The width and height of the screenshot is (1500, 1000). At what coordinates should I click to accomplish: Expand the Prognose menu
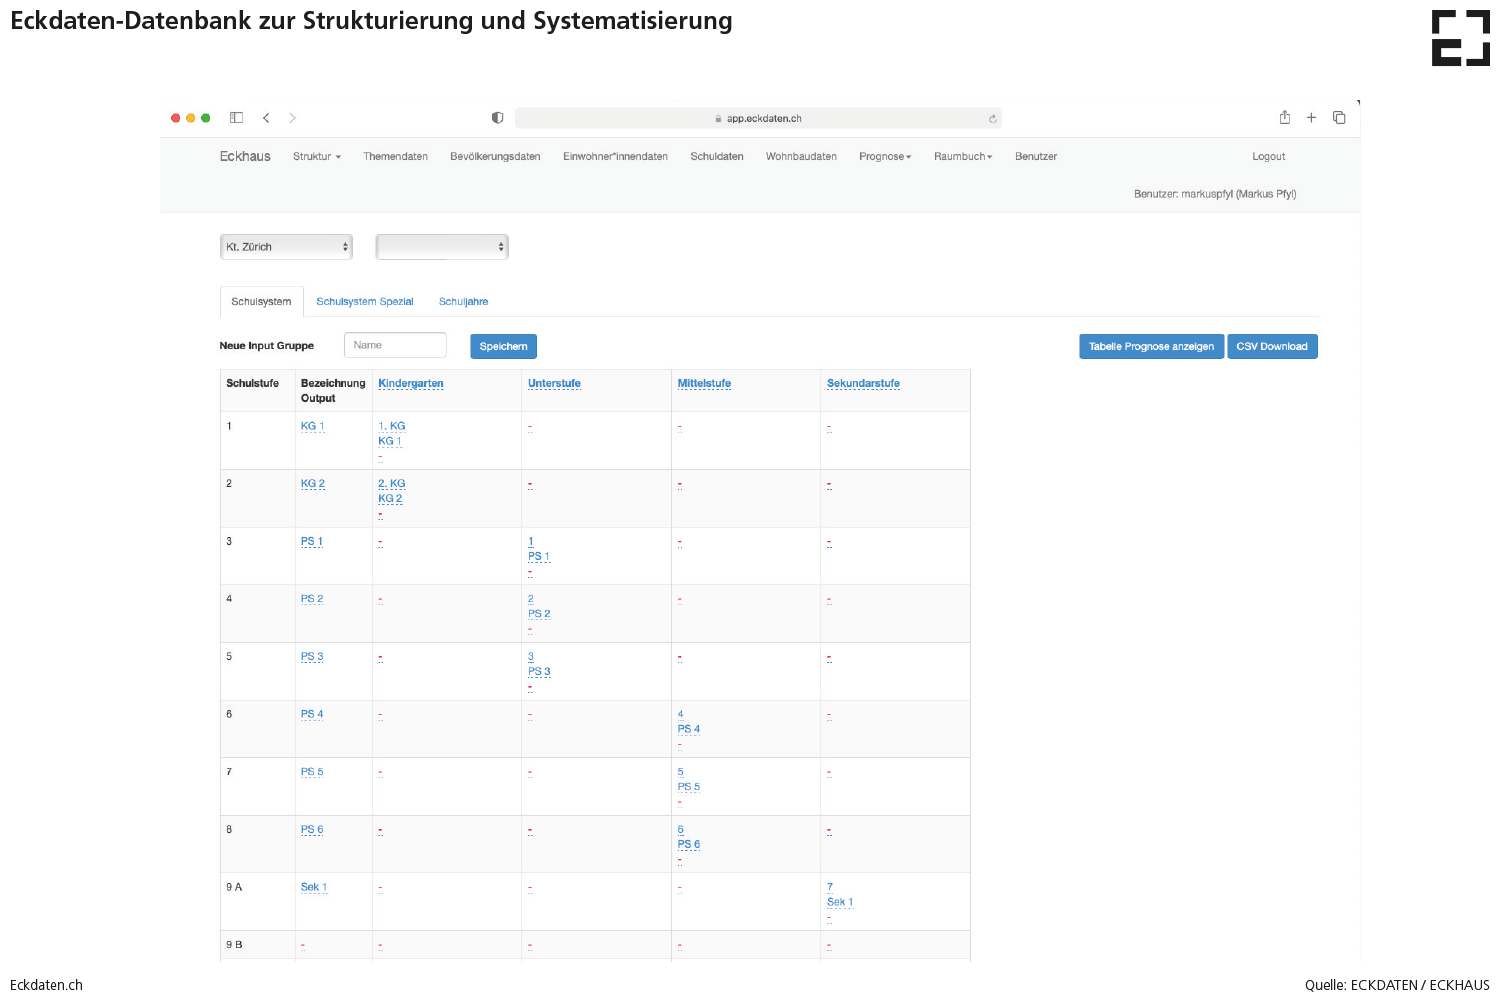pyautogui.click(x=884, y=157)
